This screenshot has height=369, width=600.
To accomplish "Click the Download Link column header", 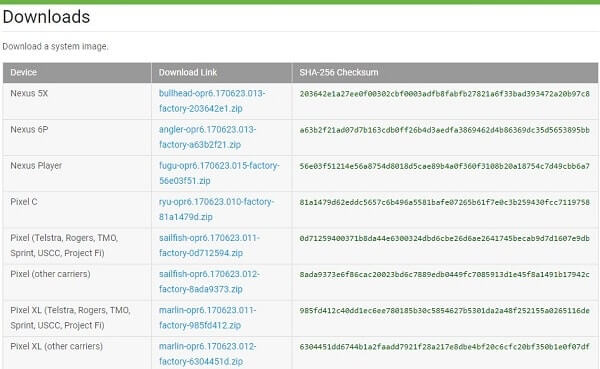I will 222,73.
